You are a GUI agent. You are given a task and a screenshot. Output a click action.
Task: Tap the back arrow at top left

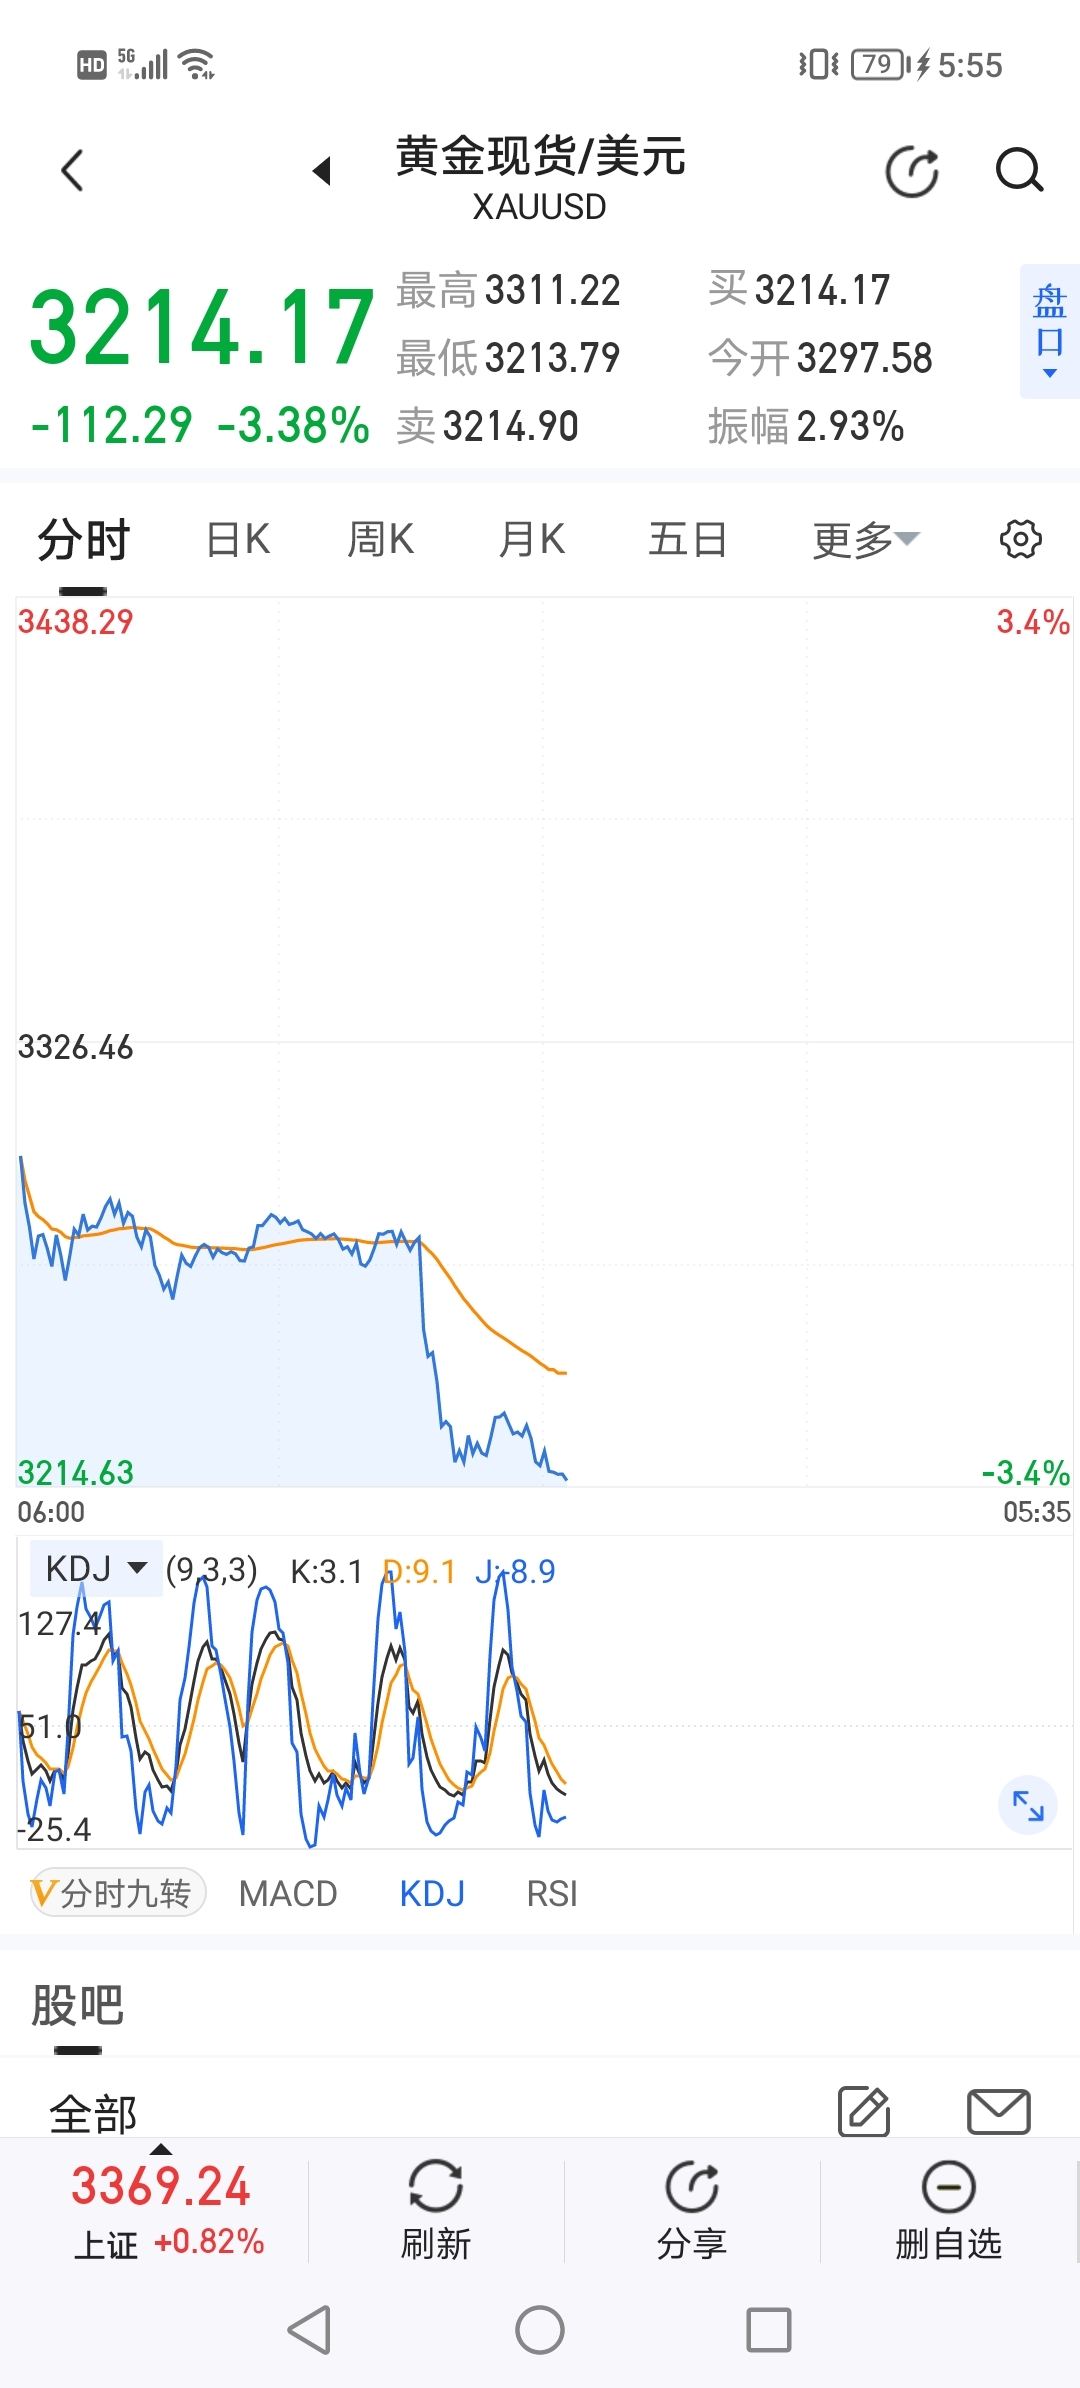pyautogui.click(x=72, y=170)
